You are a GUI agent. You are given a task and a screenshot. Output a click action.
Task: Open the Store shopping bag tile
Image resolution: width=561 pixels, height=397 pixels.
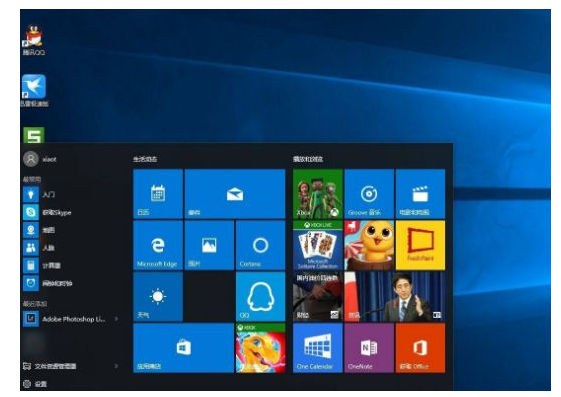click(x=184, y=348)
